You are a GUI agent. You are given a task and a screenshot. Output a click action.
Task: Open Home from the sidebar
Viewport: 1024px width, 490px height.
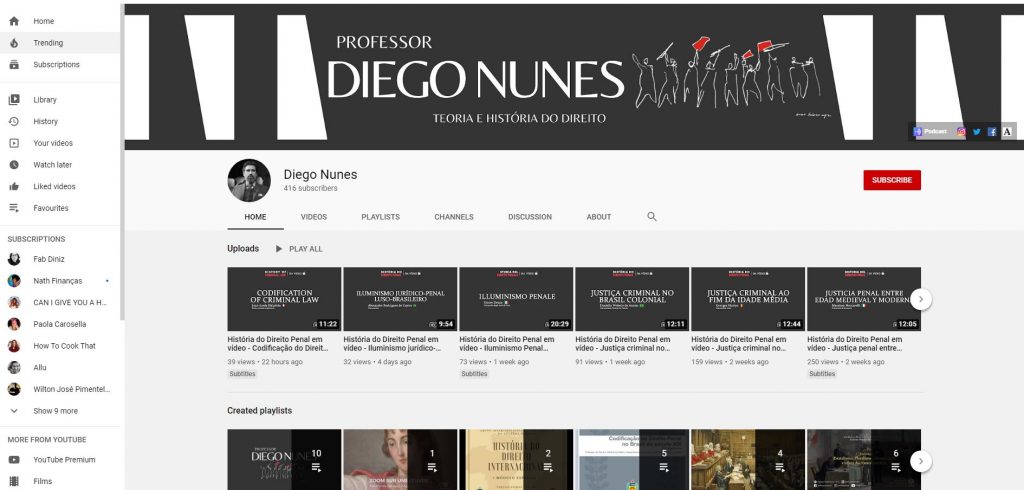tap(59, 22)
